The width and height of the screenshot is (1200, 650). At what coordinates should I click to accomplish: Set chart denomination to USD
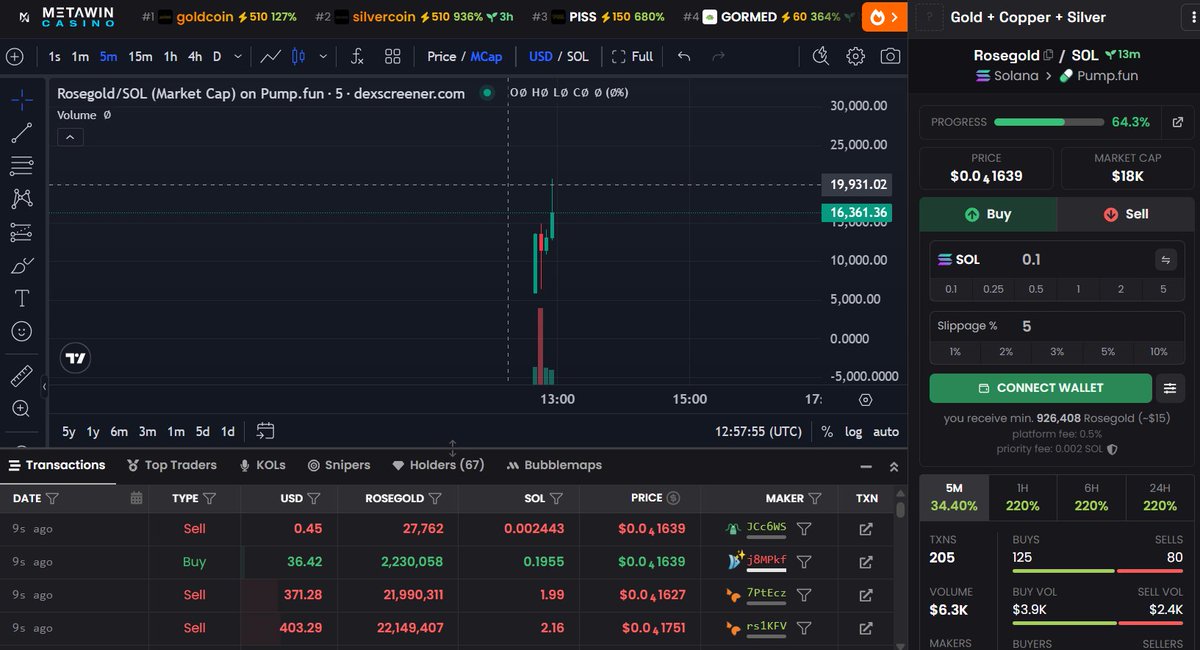point(540,57)
